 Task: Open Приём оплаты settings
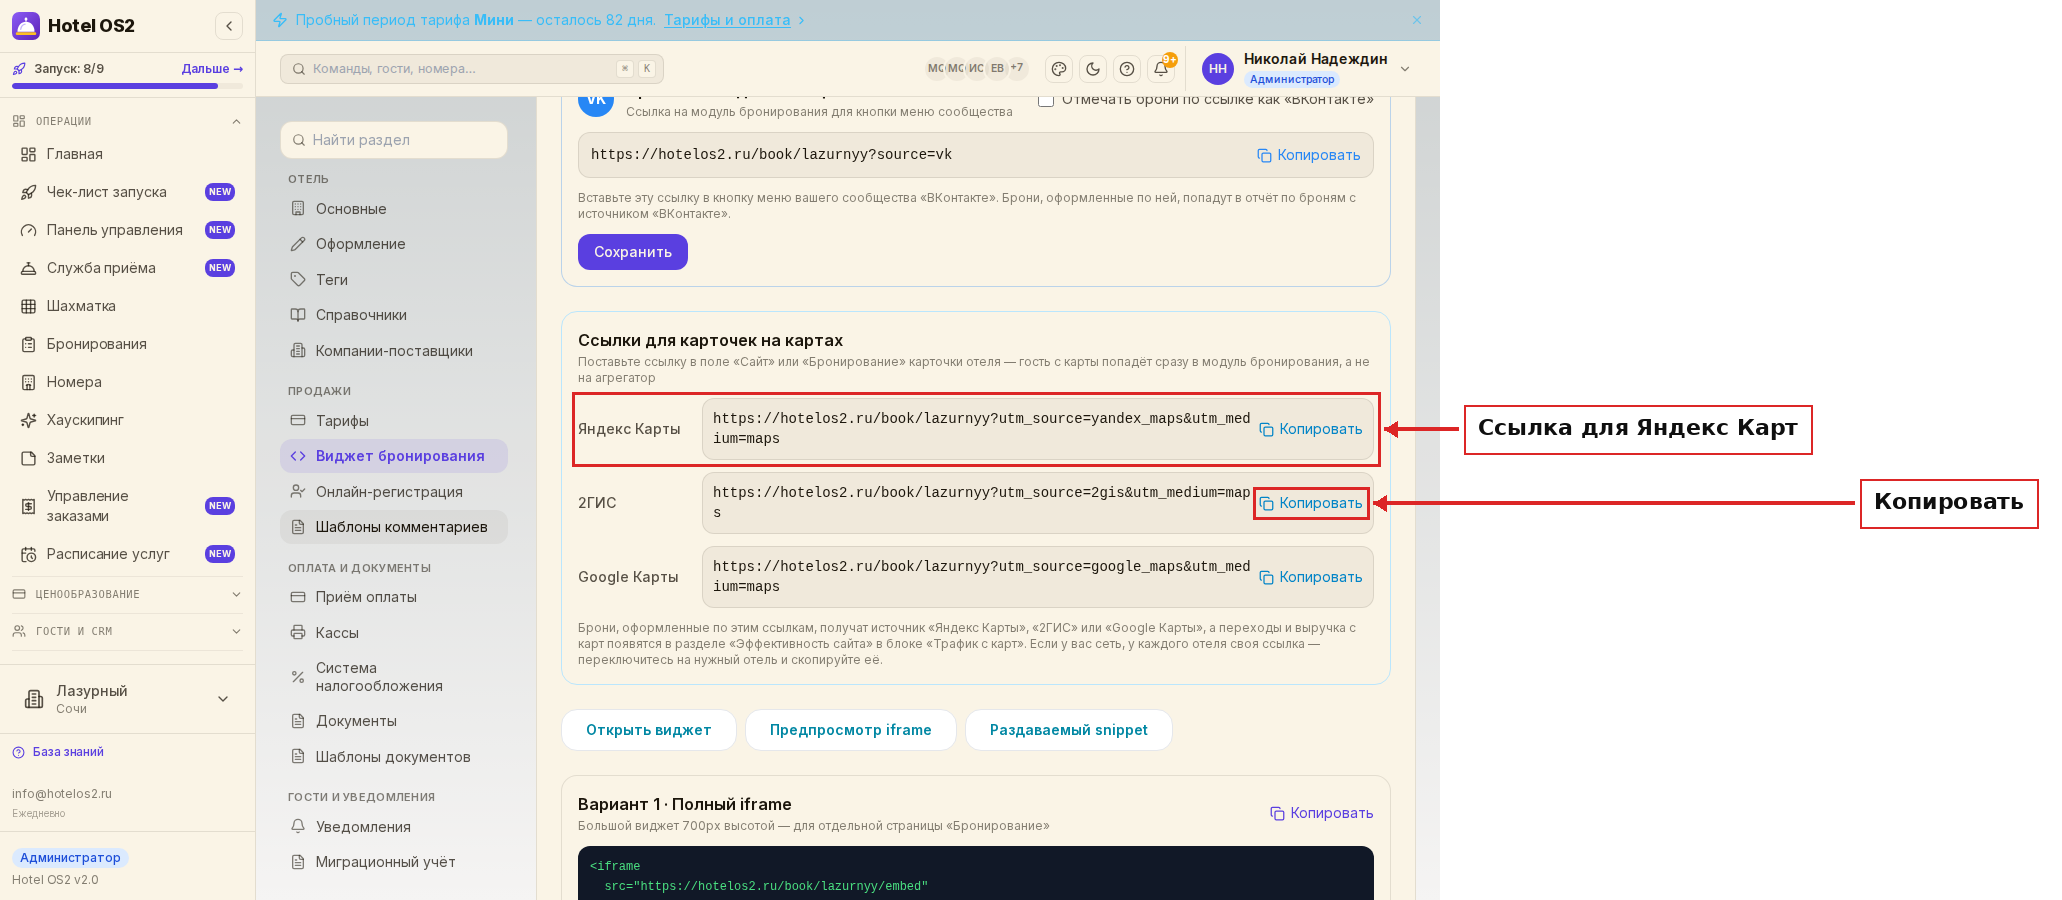(394, 597)
